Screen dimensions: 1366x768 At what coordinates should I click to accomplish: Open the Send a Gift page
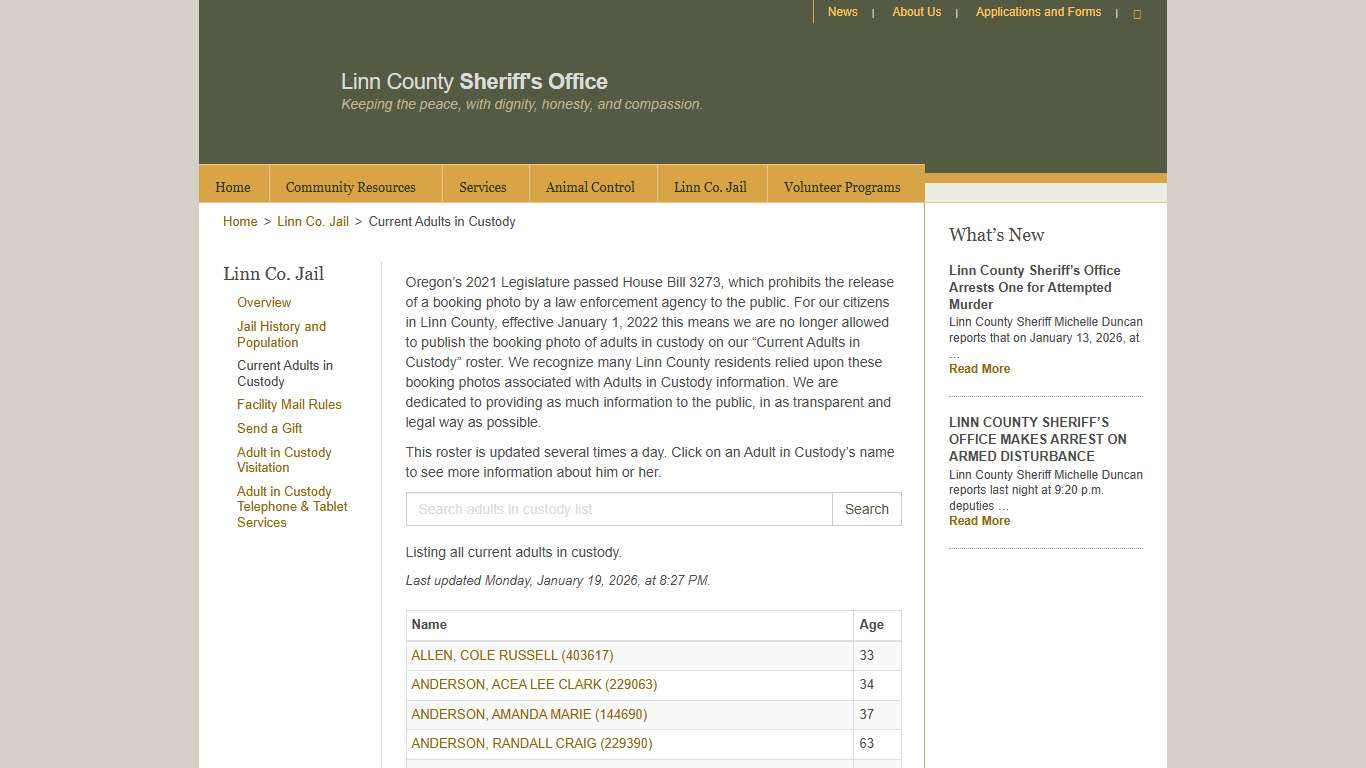269,428
